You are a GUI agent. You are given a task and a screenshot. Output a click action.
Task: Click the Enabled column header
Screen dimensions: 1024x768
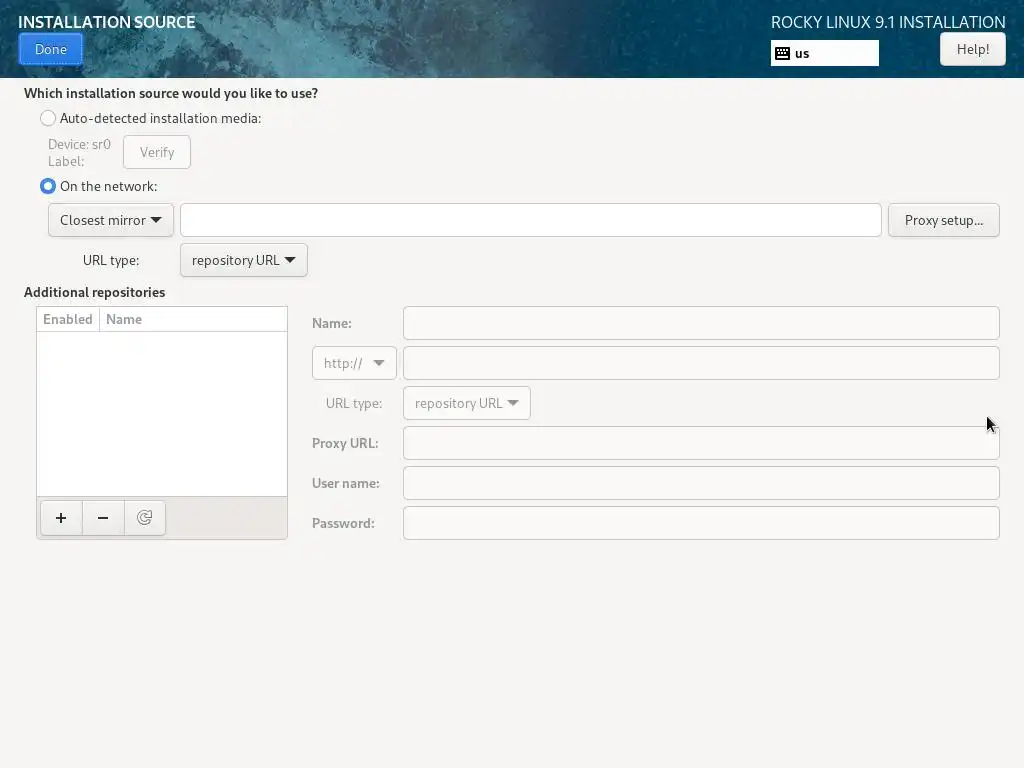point(68,319)
